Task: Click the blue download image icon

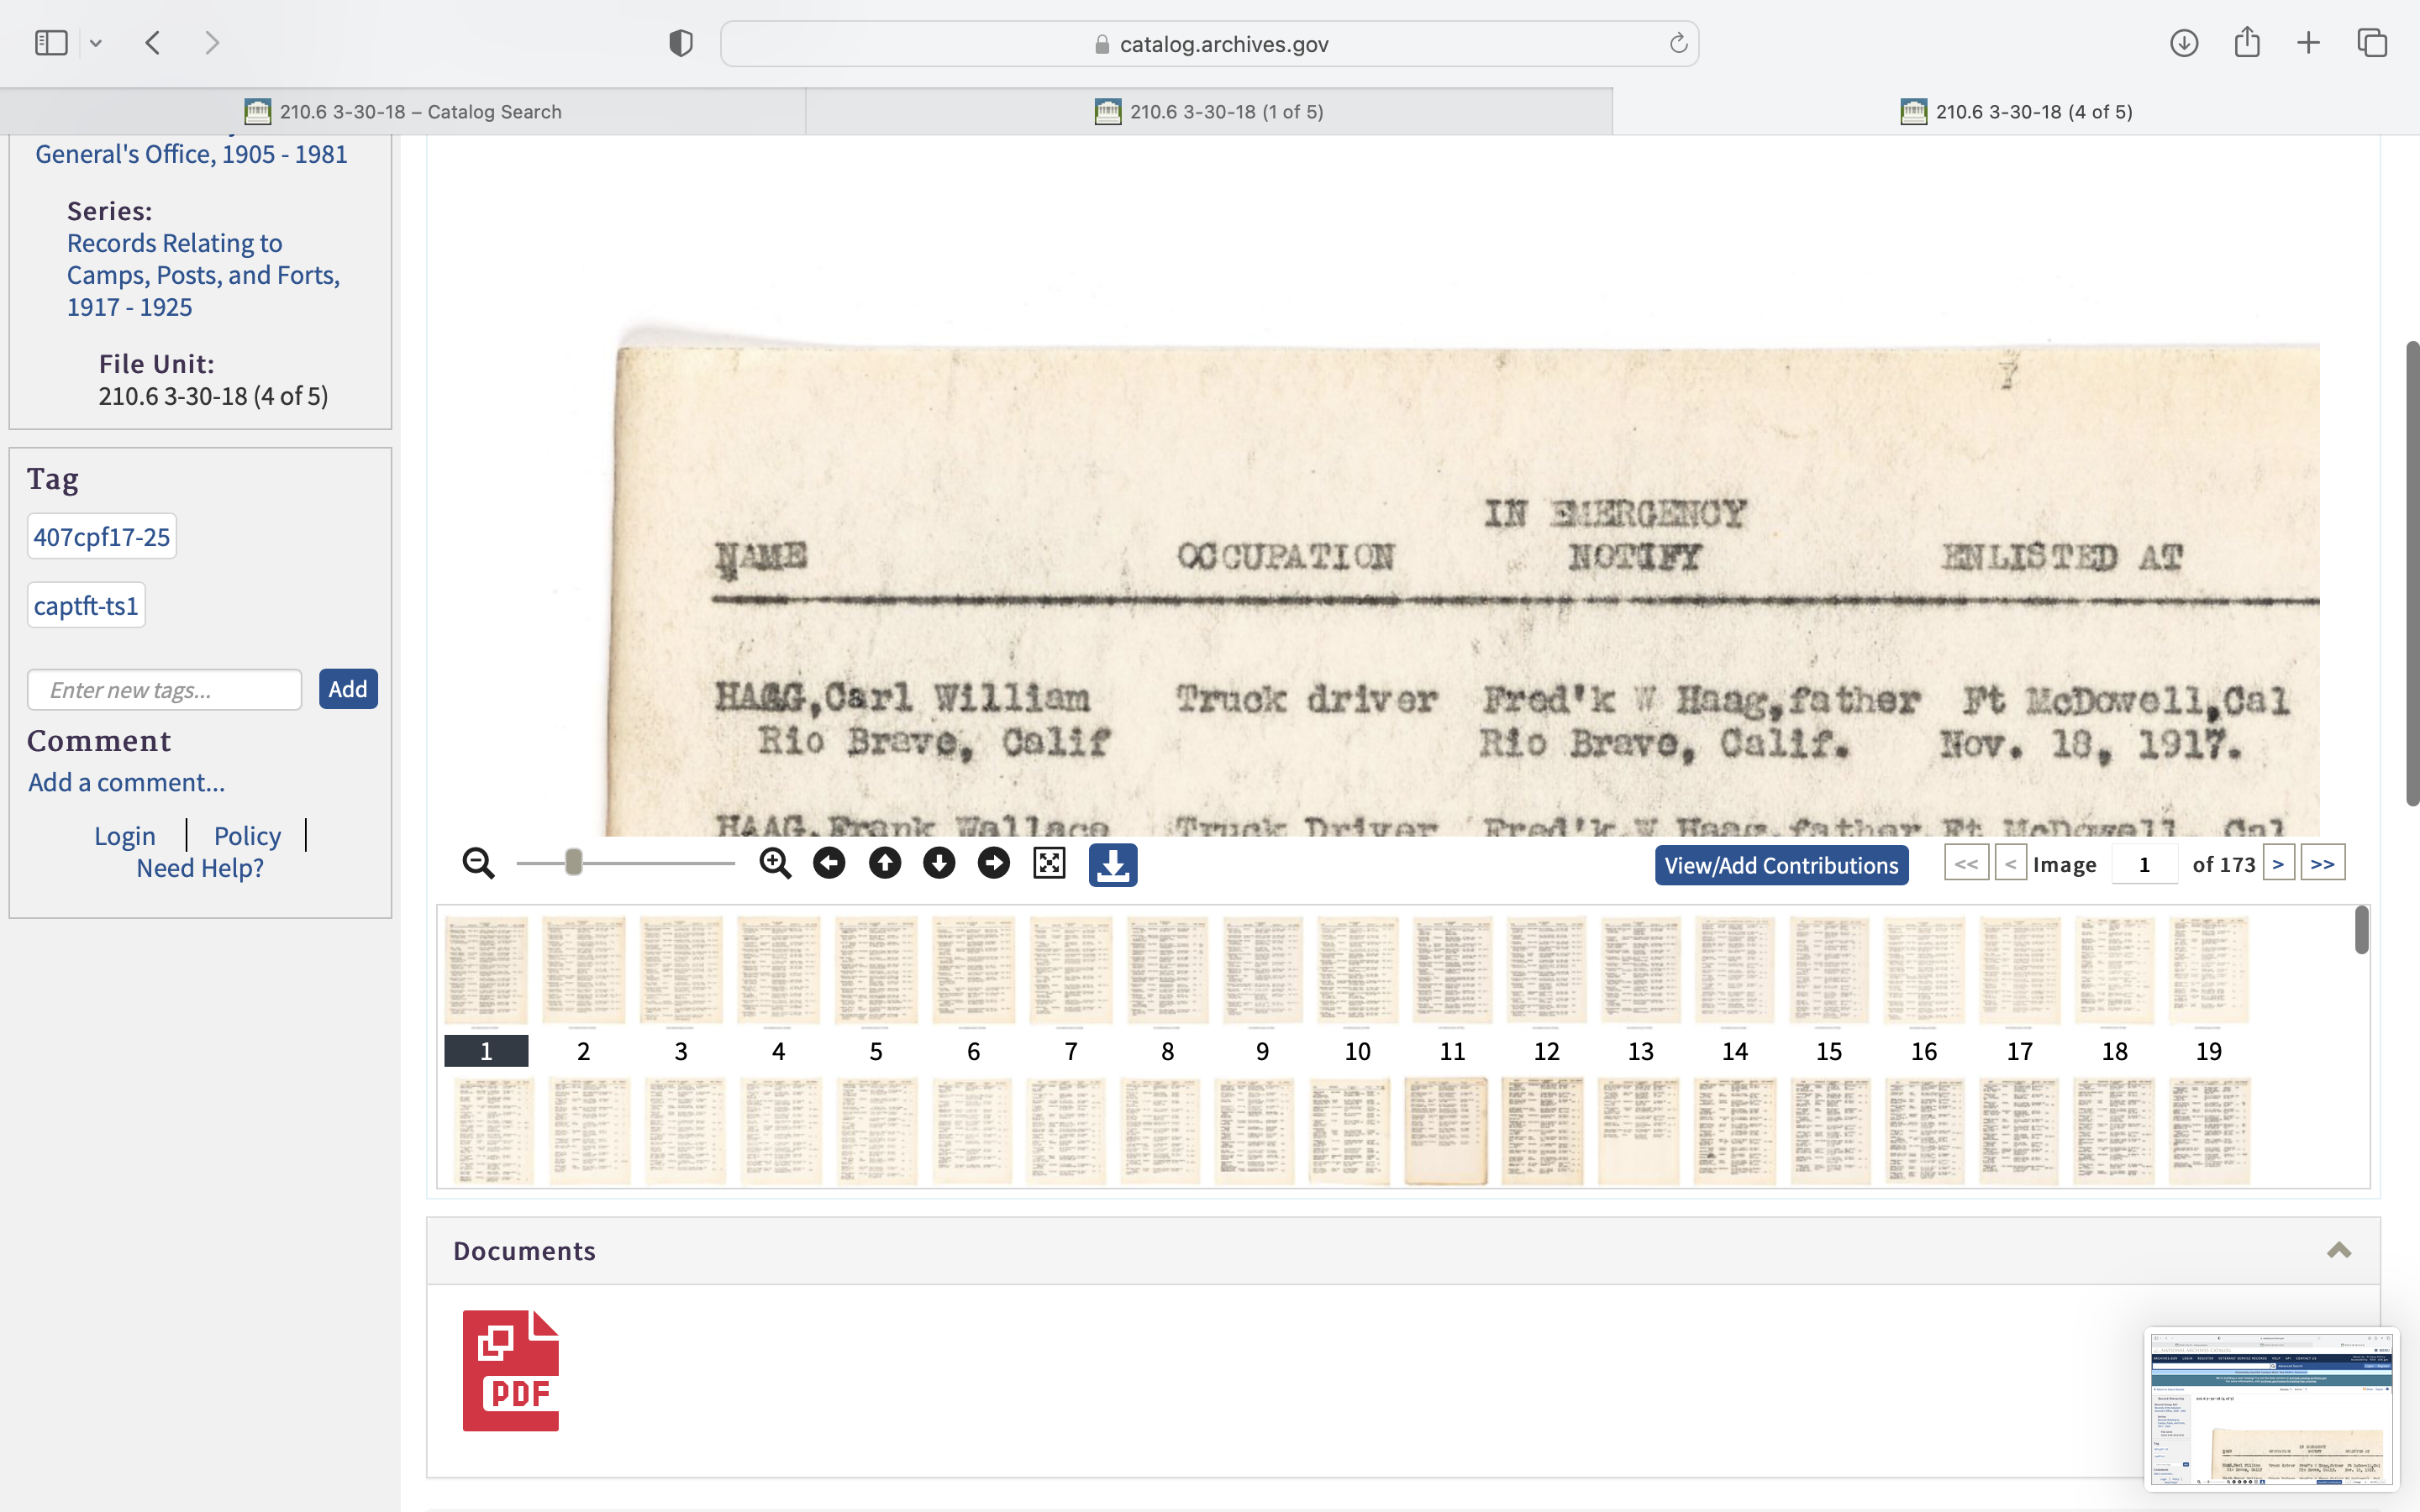Action: pyautogui.click(x=1113, y=865)
